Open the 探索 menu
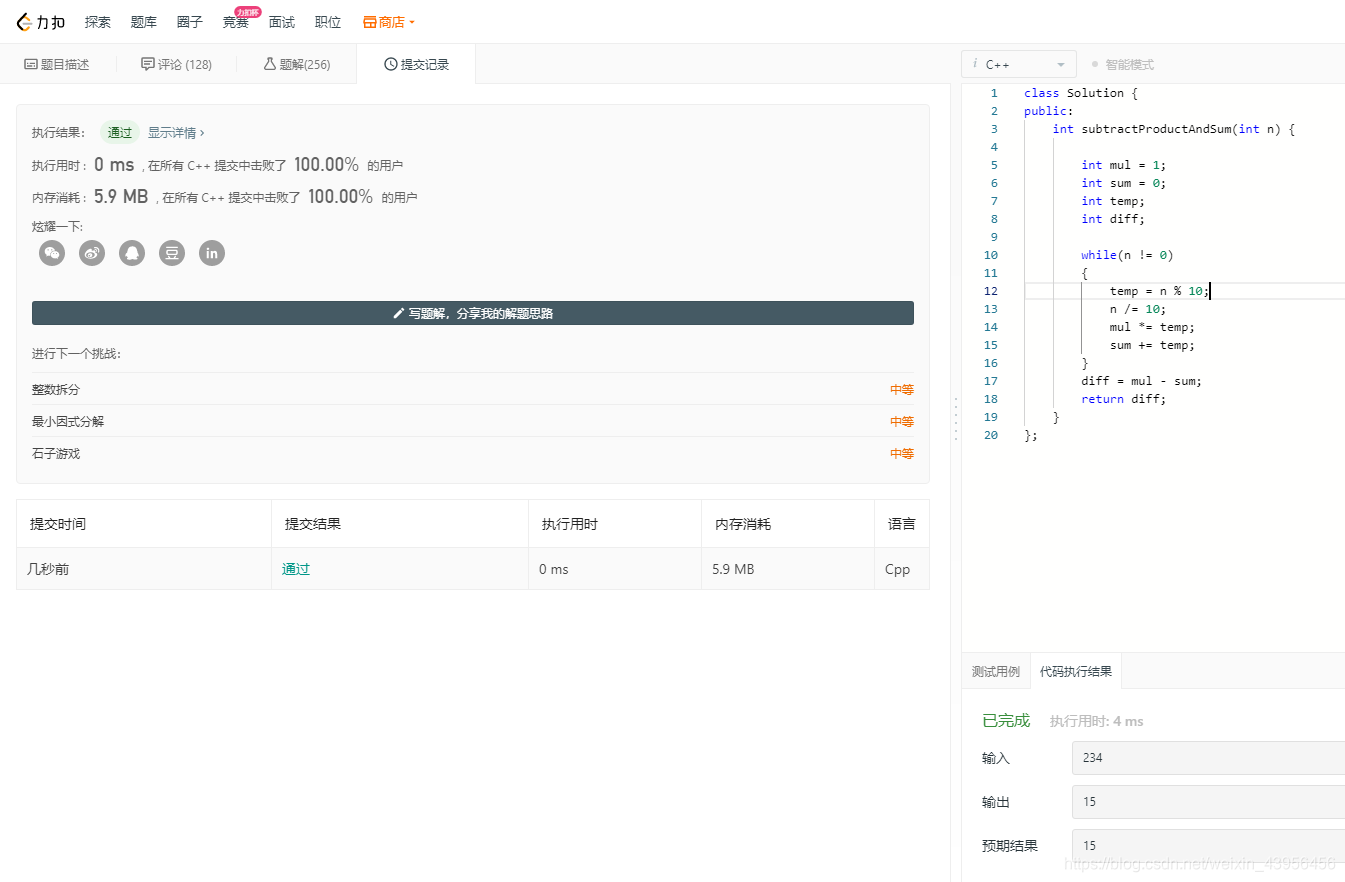Image resolution: width=1345 pixels, height=882 pixels. tap(98, 22)
